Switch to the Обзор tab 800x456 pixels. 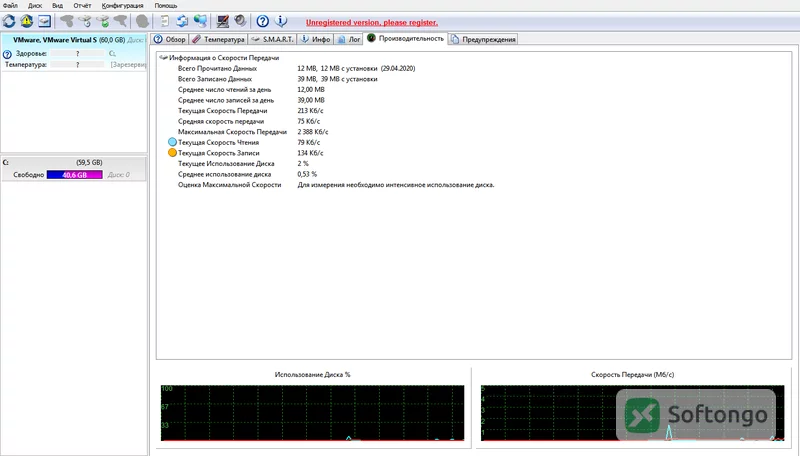[x=170, y=39]
